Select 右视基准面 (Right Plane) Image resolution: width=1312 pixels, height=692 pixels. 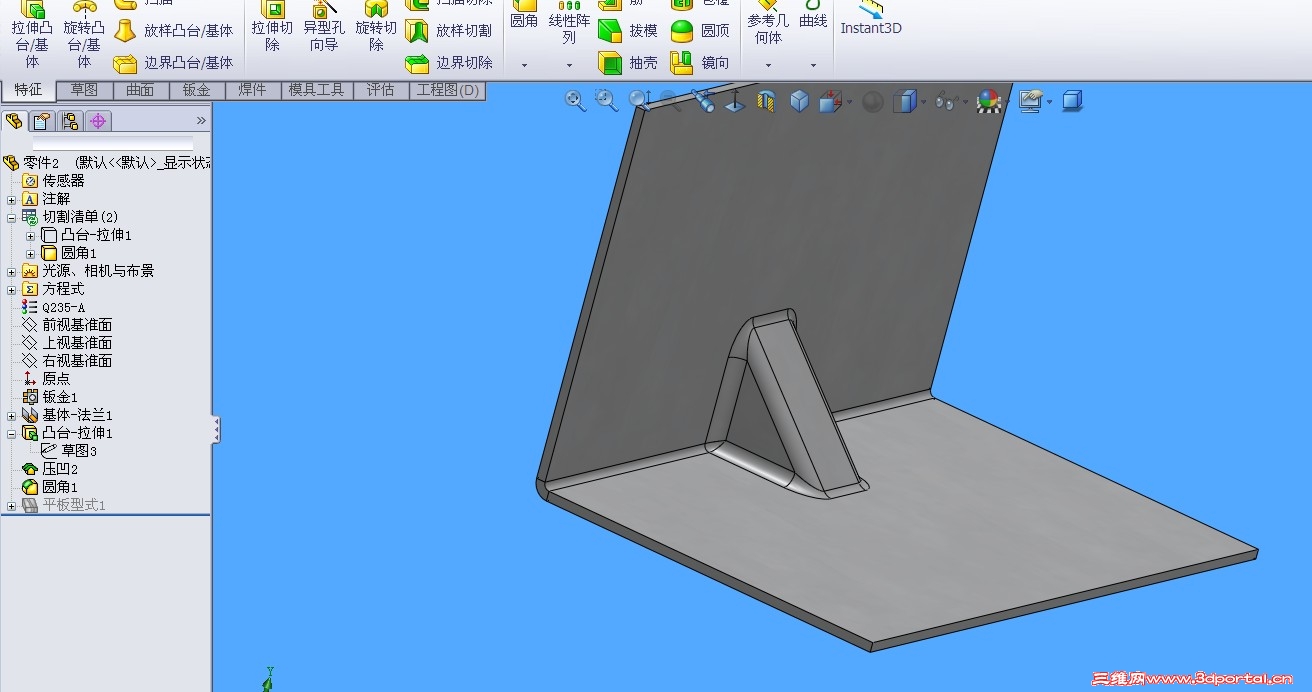point(67,361)
